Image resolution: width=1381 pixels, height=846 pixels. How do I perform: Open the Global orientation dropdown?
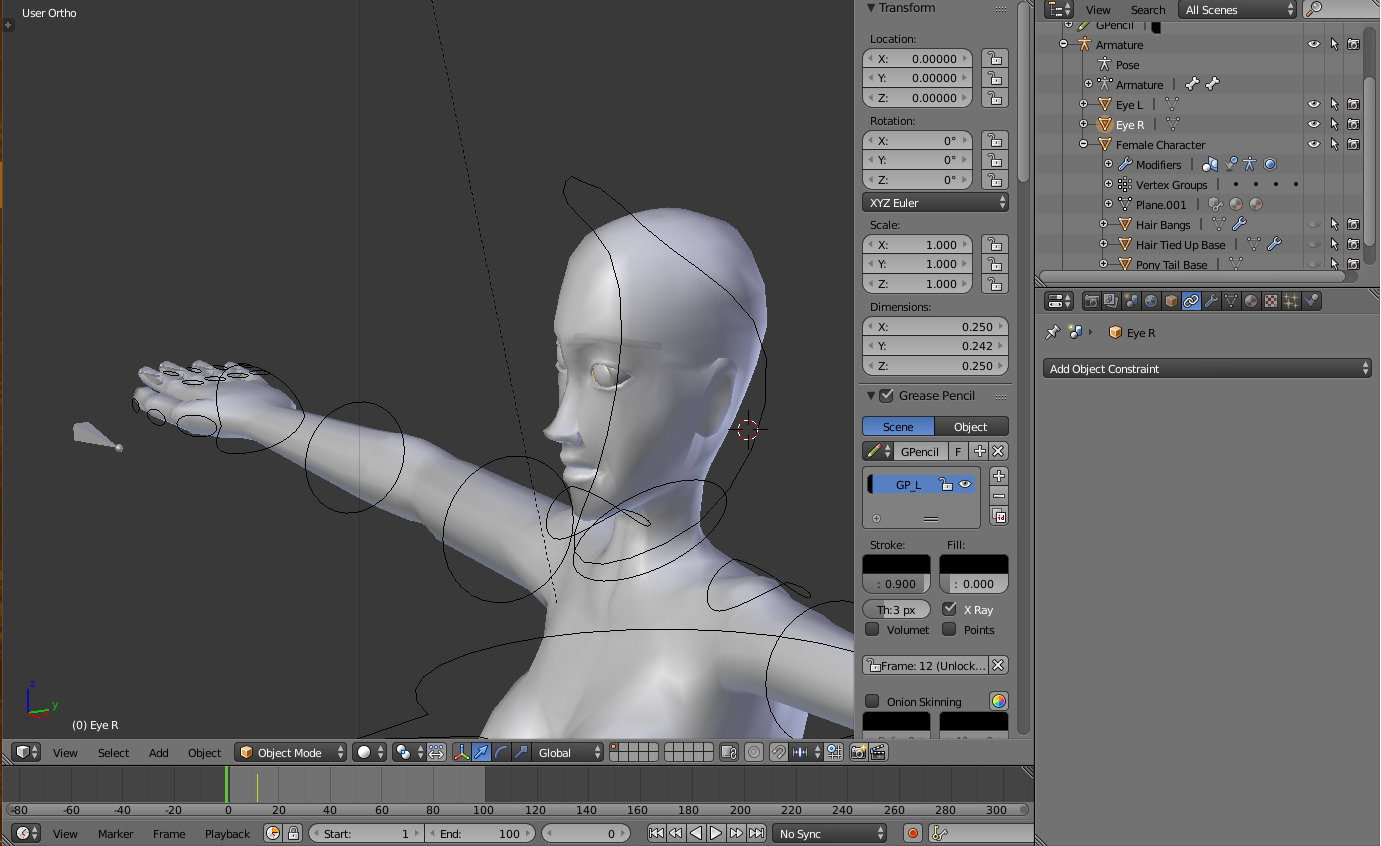pos(569,752)
